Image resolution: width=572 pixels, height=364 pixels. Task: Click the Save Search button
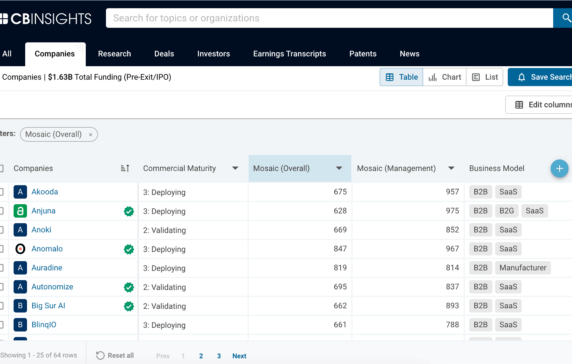tap(540, 77)
